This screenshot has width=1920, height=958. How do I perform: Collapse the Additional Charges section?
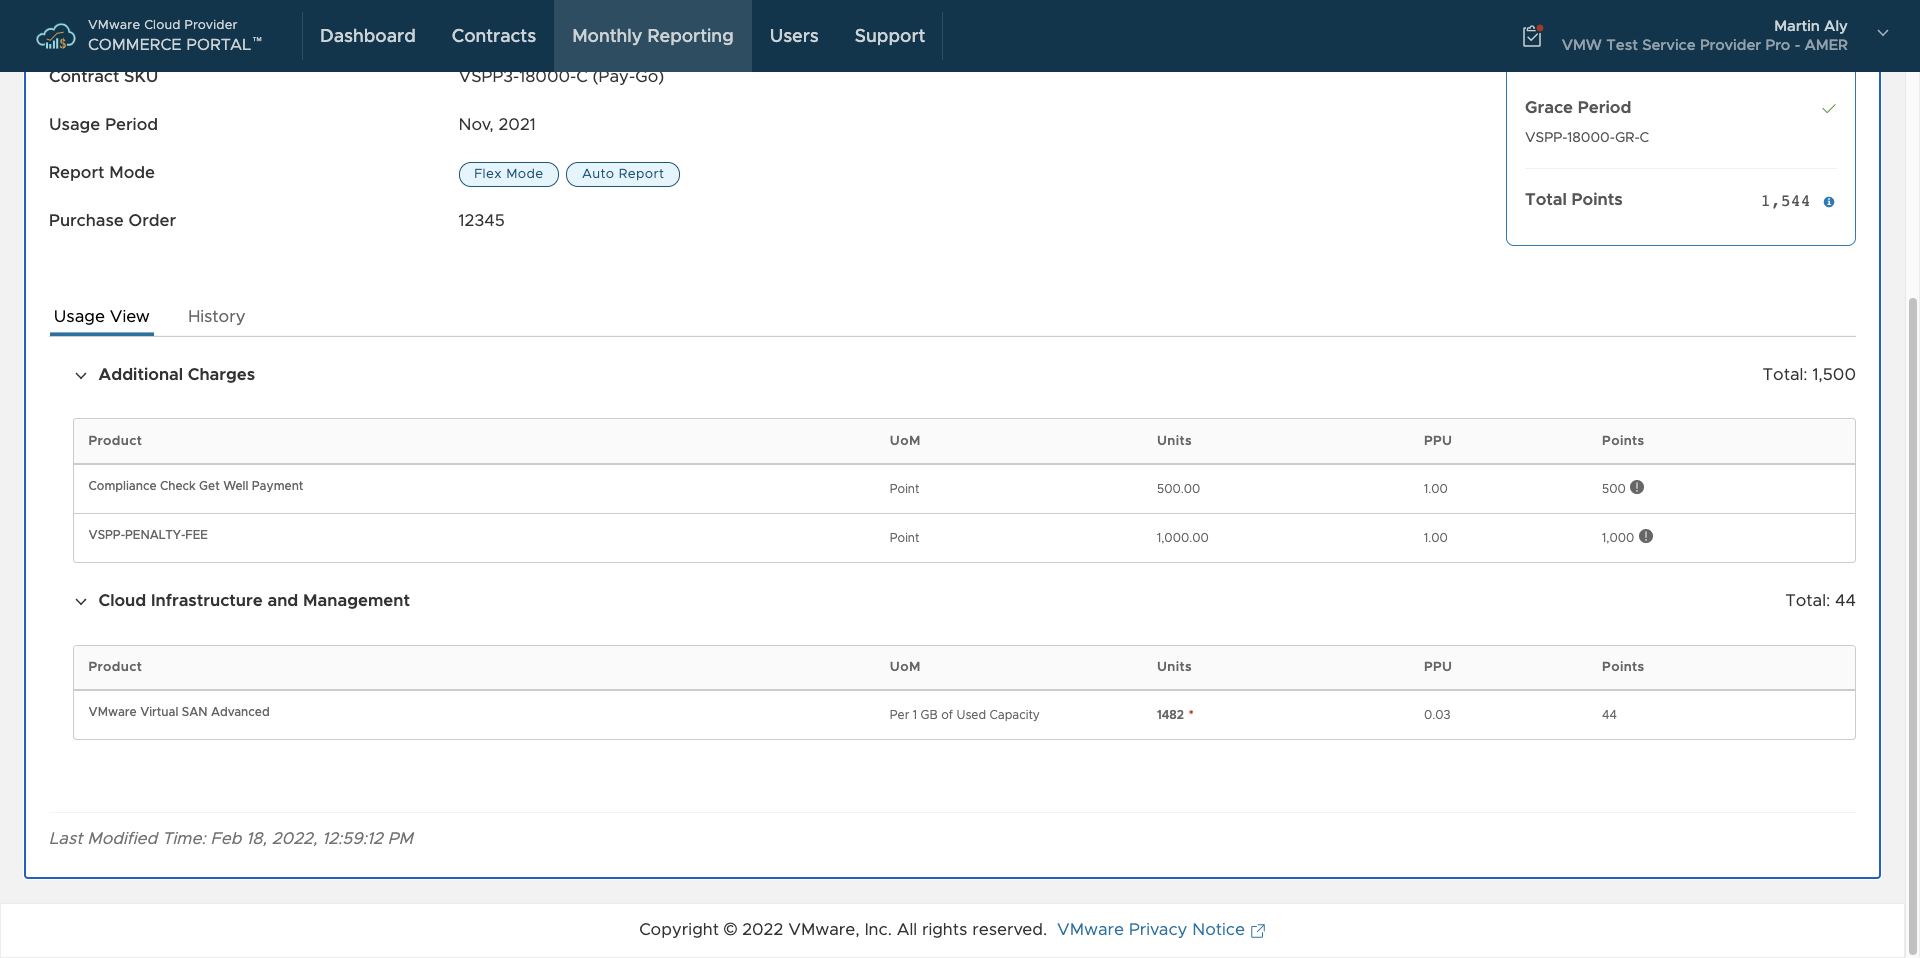pyautogui.click(x=81, y=375)
